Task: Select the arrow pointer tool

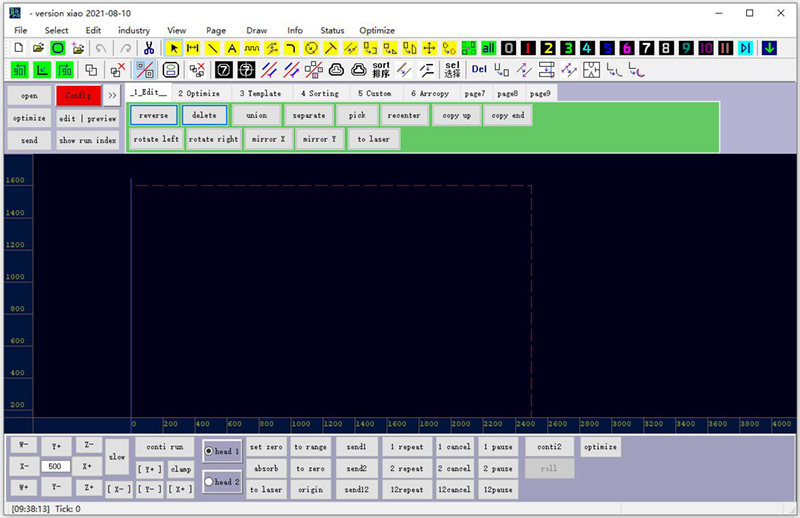Action: pyautogui.click(x=173, y=48)
